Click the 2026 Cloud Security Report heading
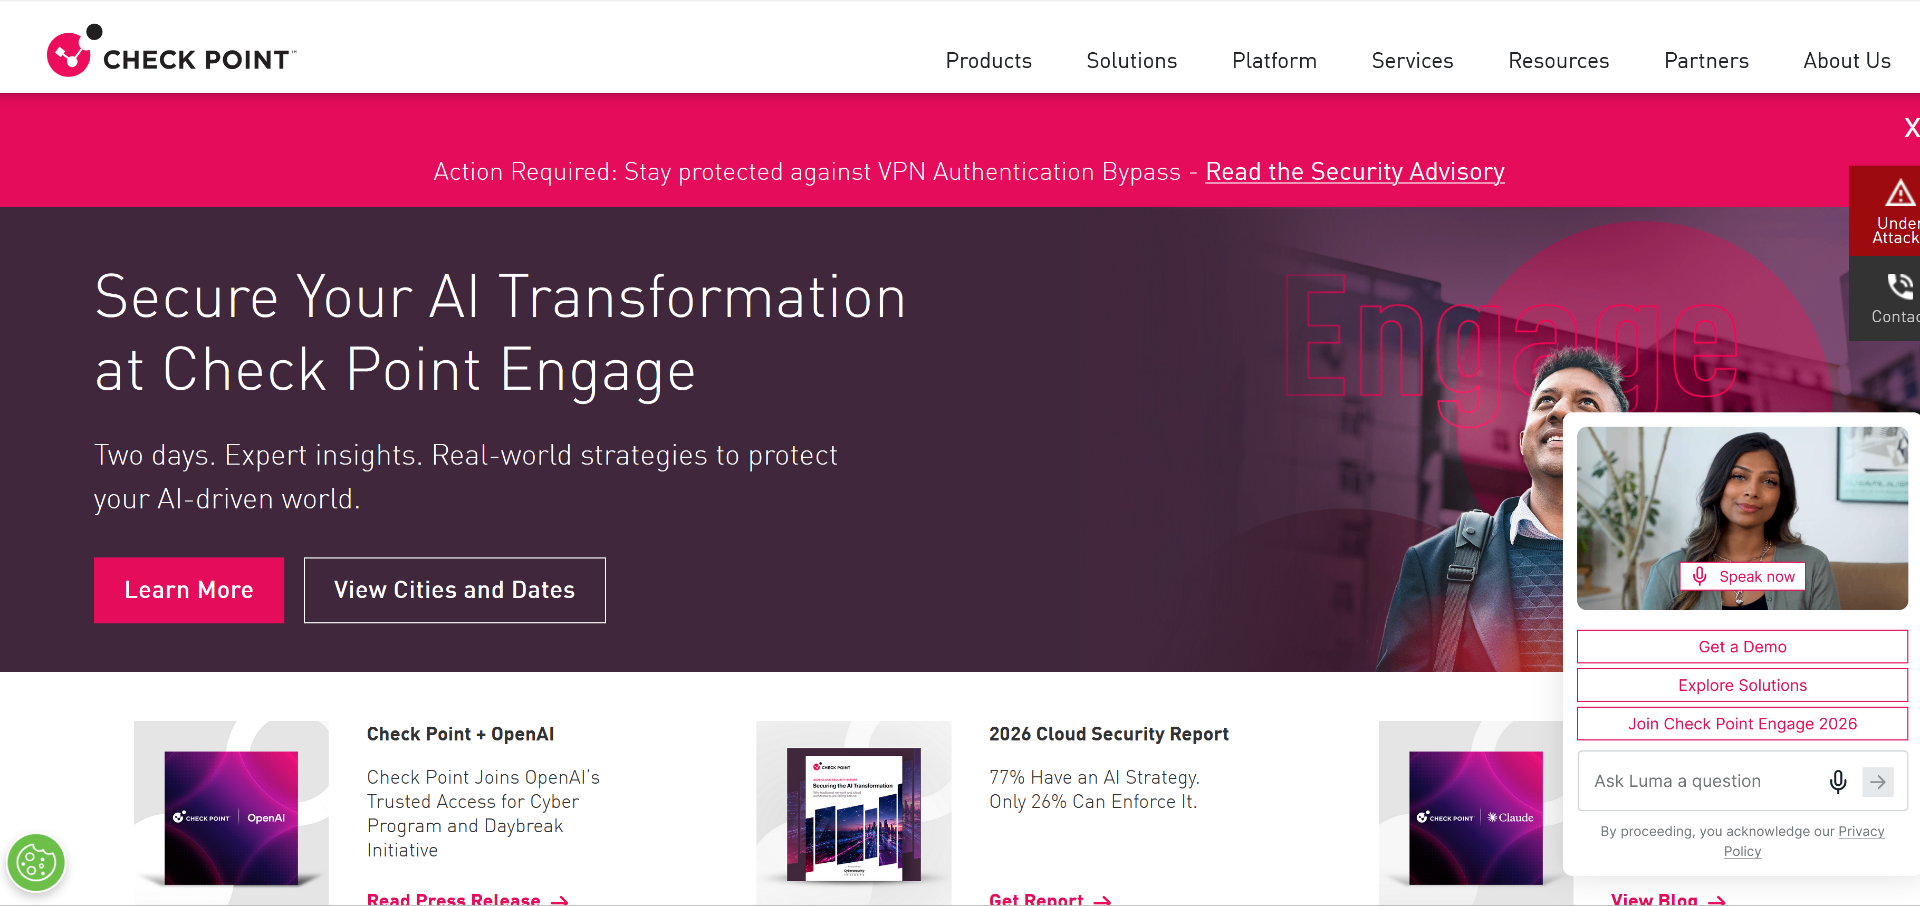Image resolution: width=1920 pixels, height=906 pixels. click(1108, 734)
